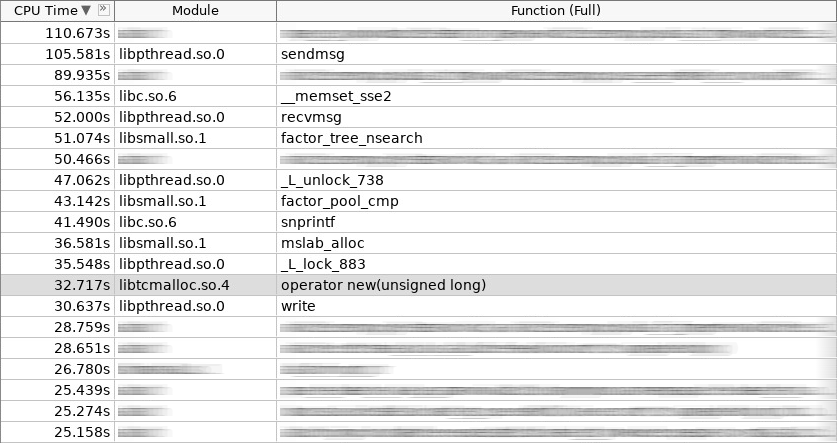The width and height of the screenshot is (837, 443).
Task: Select the mslab_alloc function row
Action: pos(322,243)
